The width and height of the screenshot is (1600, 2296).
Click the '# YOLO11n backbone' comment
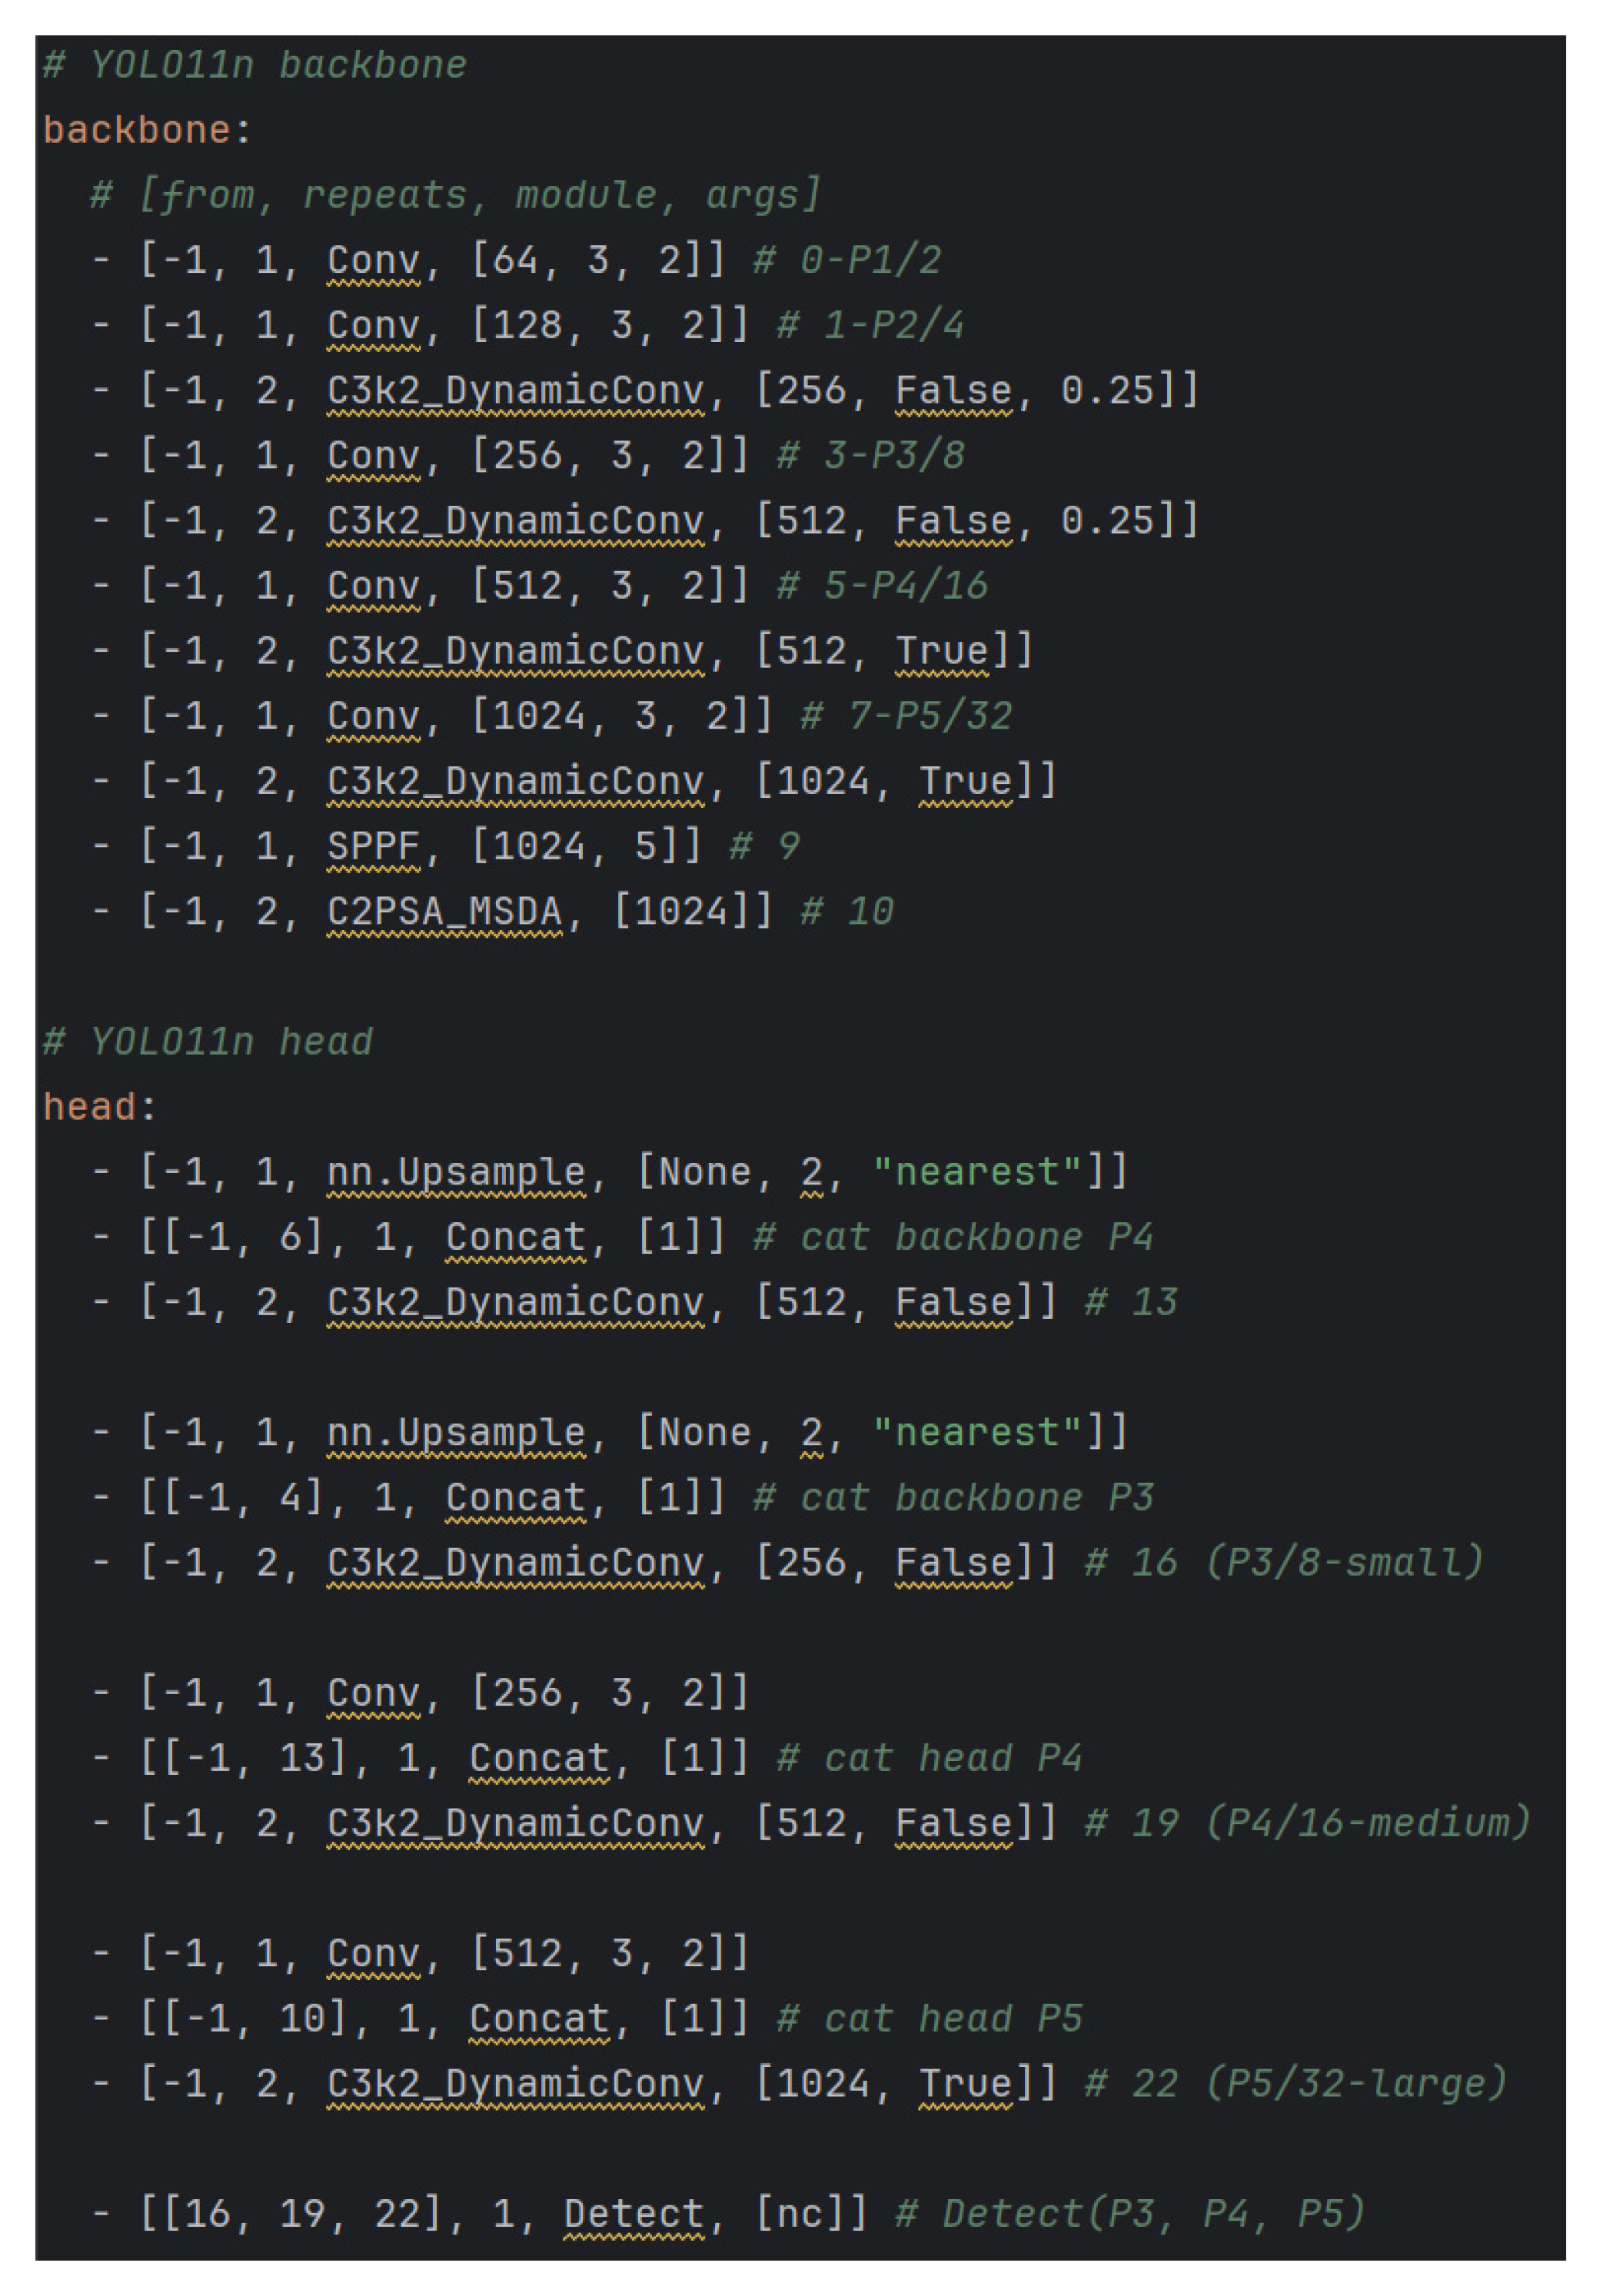click(254, 65)
